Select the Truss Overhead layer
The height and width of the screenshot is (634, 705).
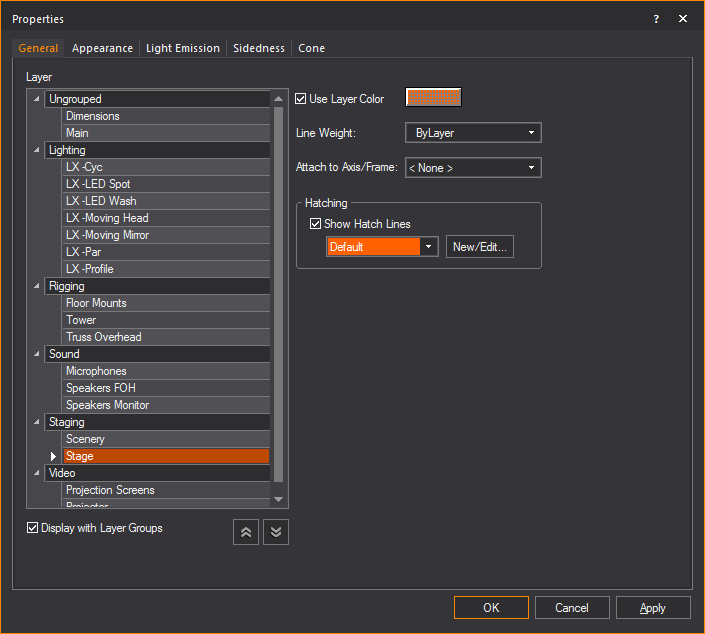tap(104, 337)
